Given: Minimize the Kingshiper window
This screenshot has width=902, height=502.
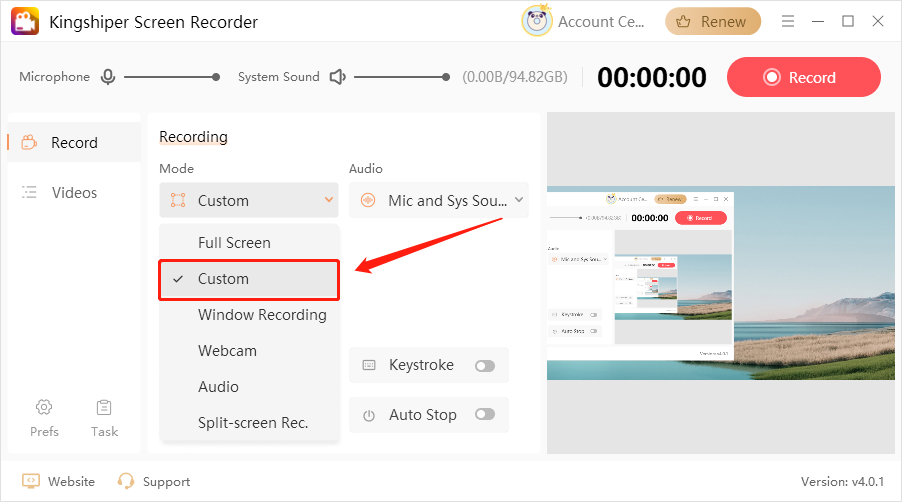Looking at the screenshot, I should [817, 21].
